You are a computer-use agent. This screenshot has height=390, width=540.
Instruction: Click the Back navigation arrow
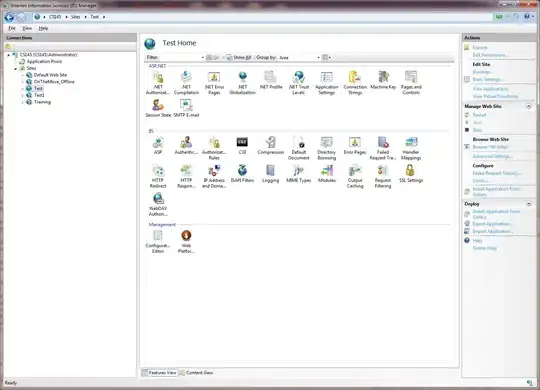tap(9, 17)
